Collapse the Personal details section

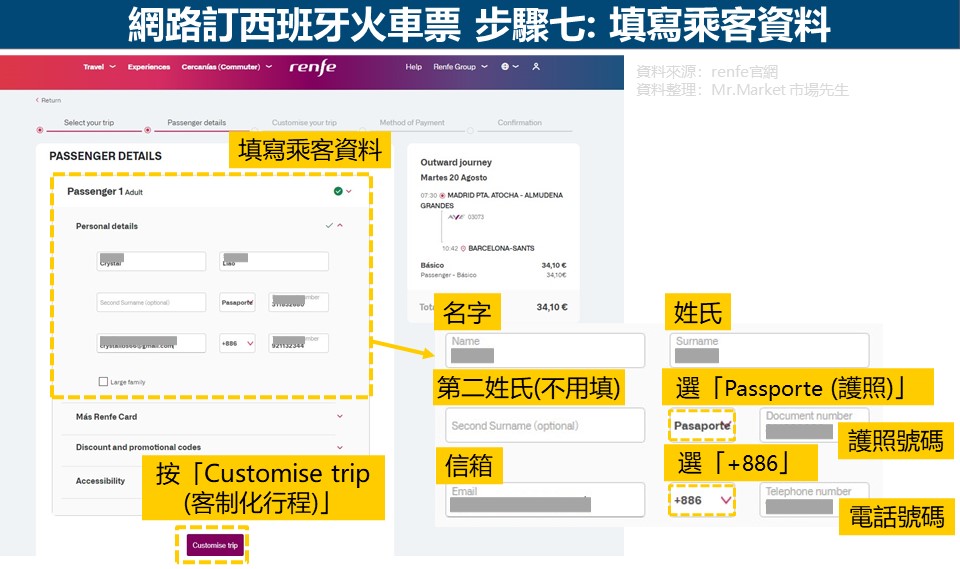point(340,225)
